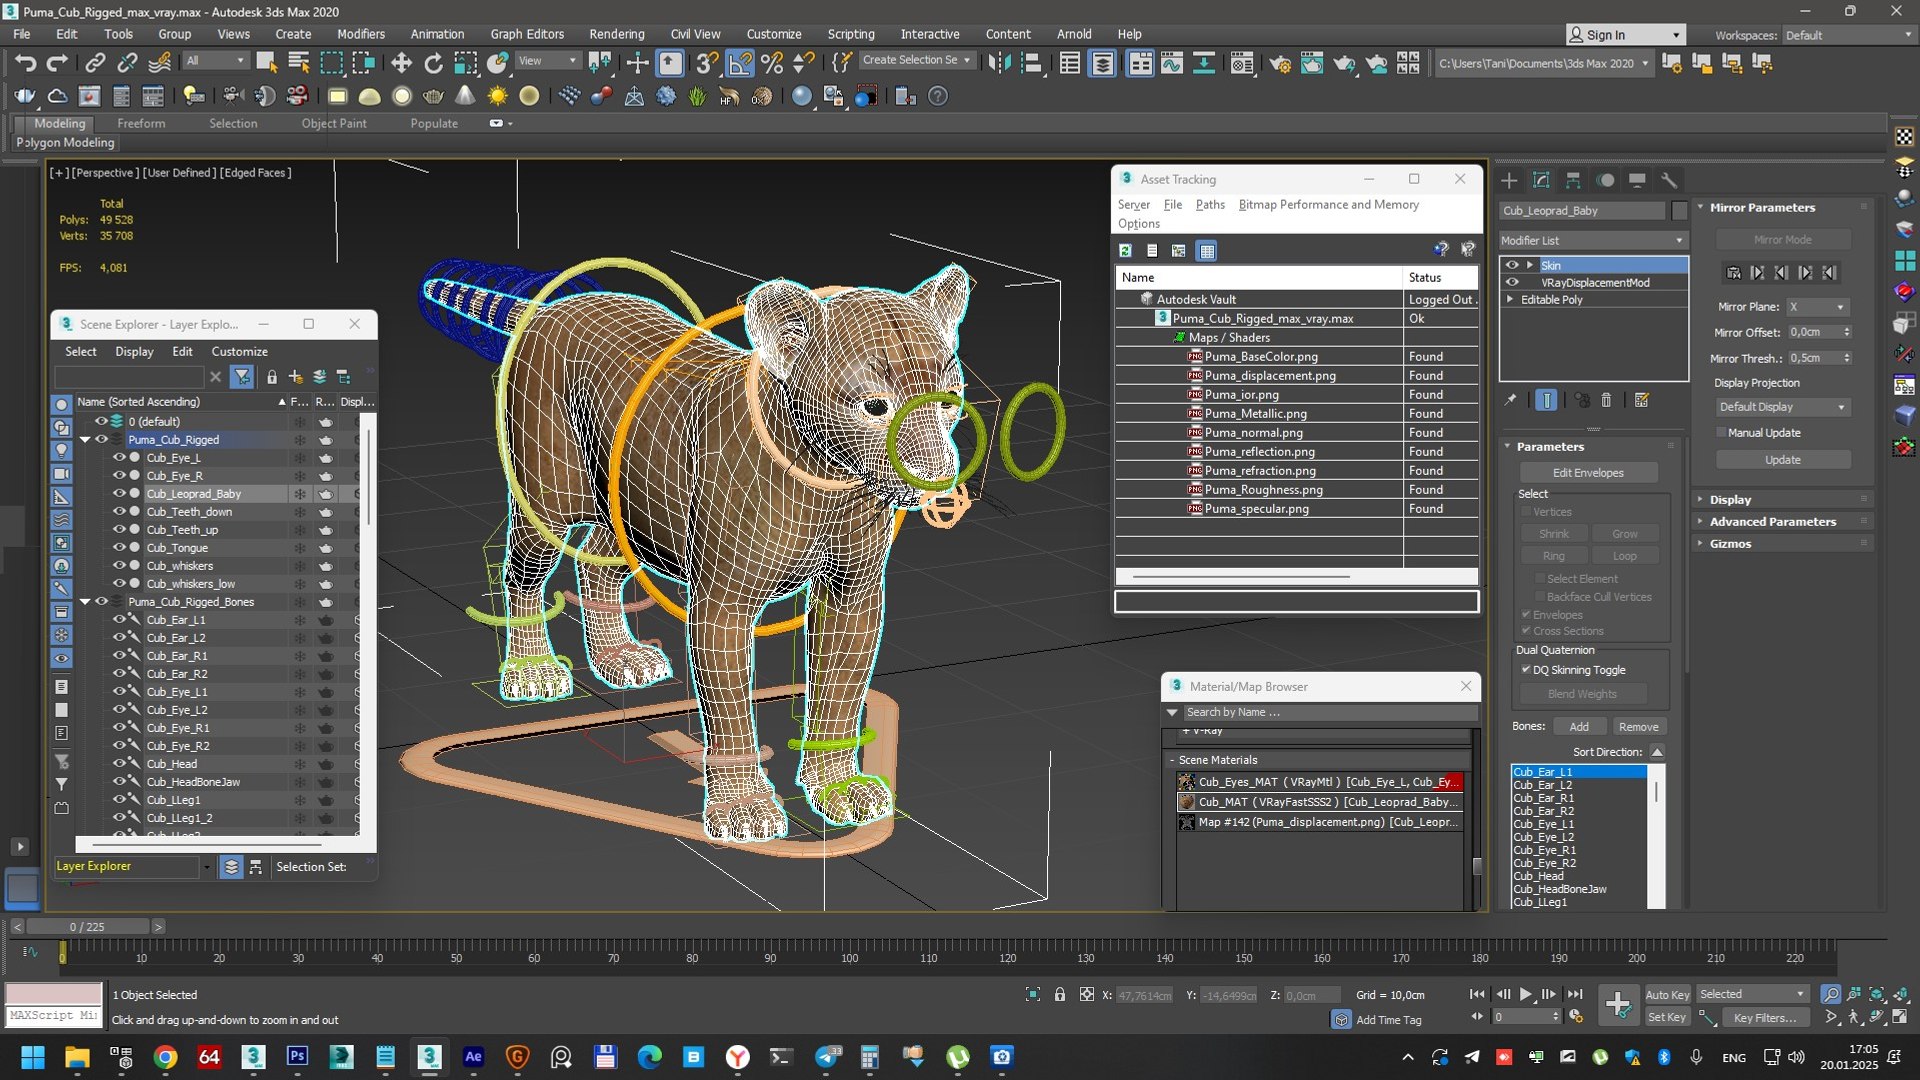Open the Default Display dropdown

[x=1782, y=407]
